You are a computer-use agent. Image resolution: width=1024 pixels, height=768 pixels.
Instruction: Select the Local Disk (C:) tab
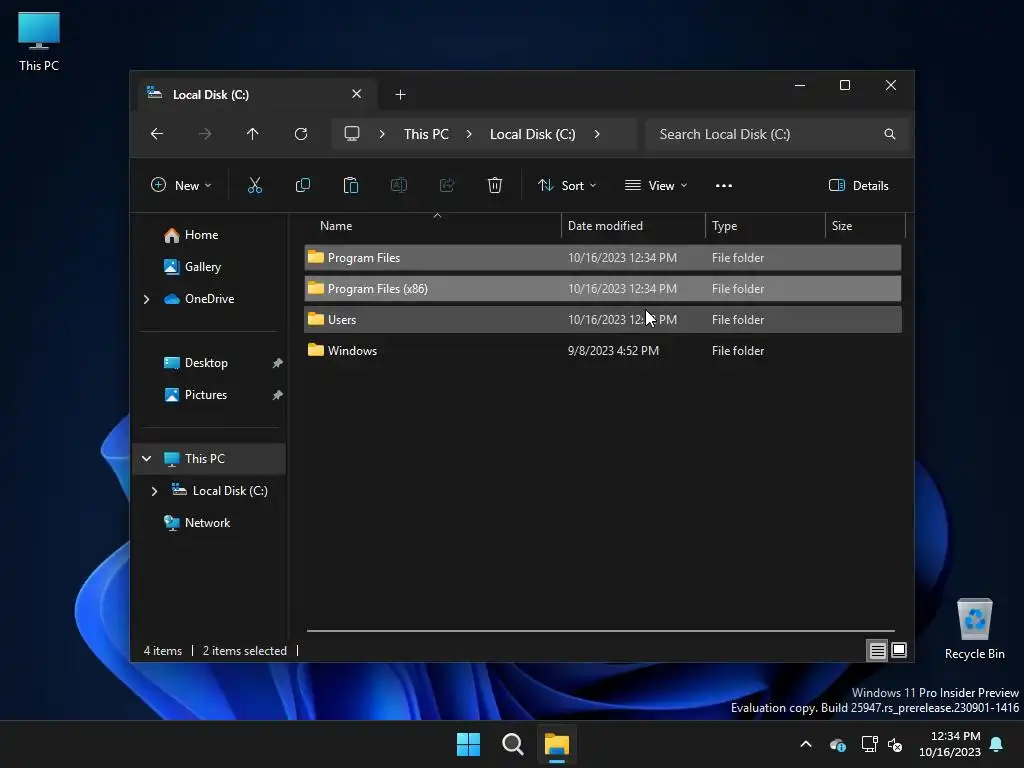pos(257,94)
